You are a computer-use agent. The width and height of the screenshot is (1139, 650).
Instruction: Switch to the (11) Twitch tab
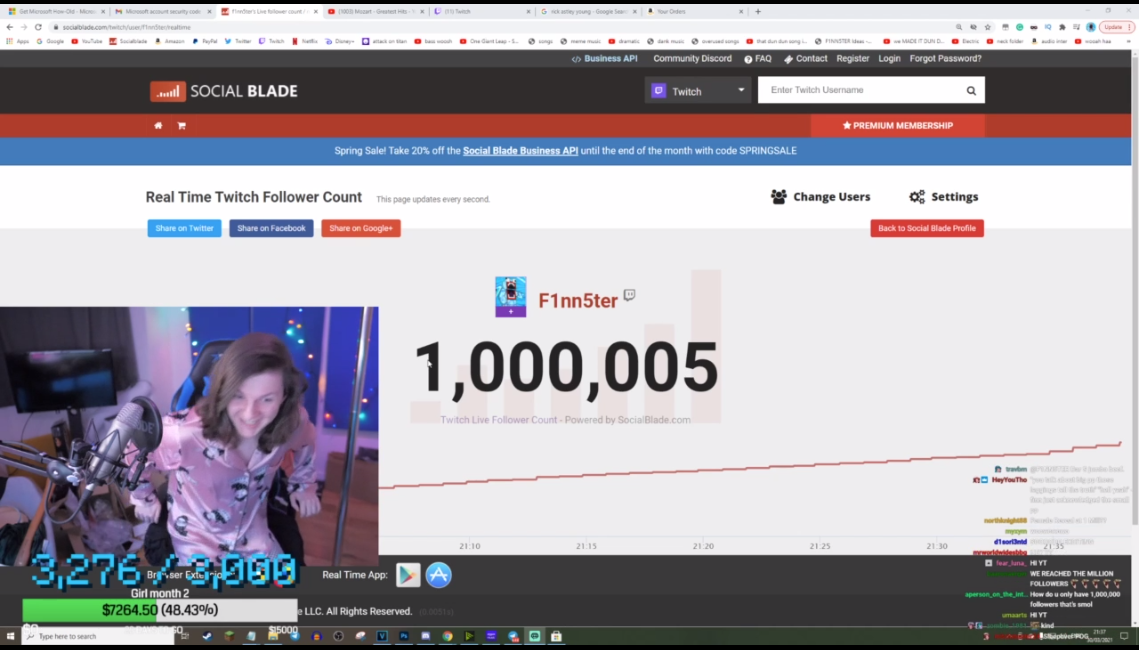[482, 12]
